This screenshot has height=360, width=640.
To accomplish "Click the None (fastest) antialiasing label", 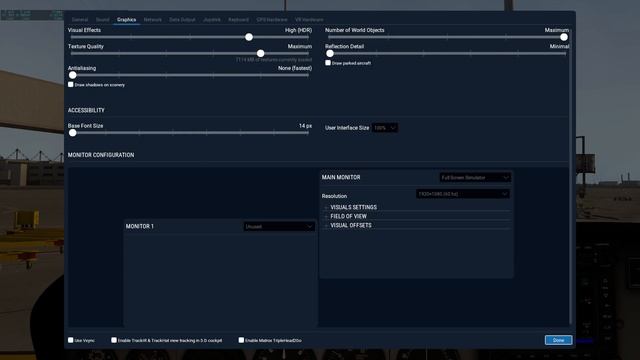I will [x=295, y=68].
